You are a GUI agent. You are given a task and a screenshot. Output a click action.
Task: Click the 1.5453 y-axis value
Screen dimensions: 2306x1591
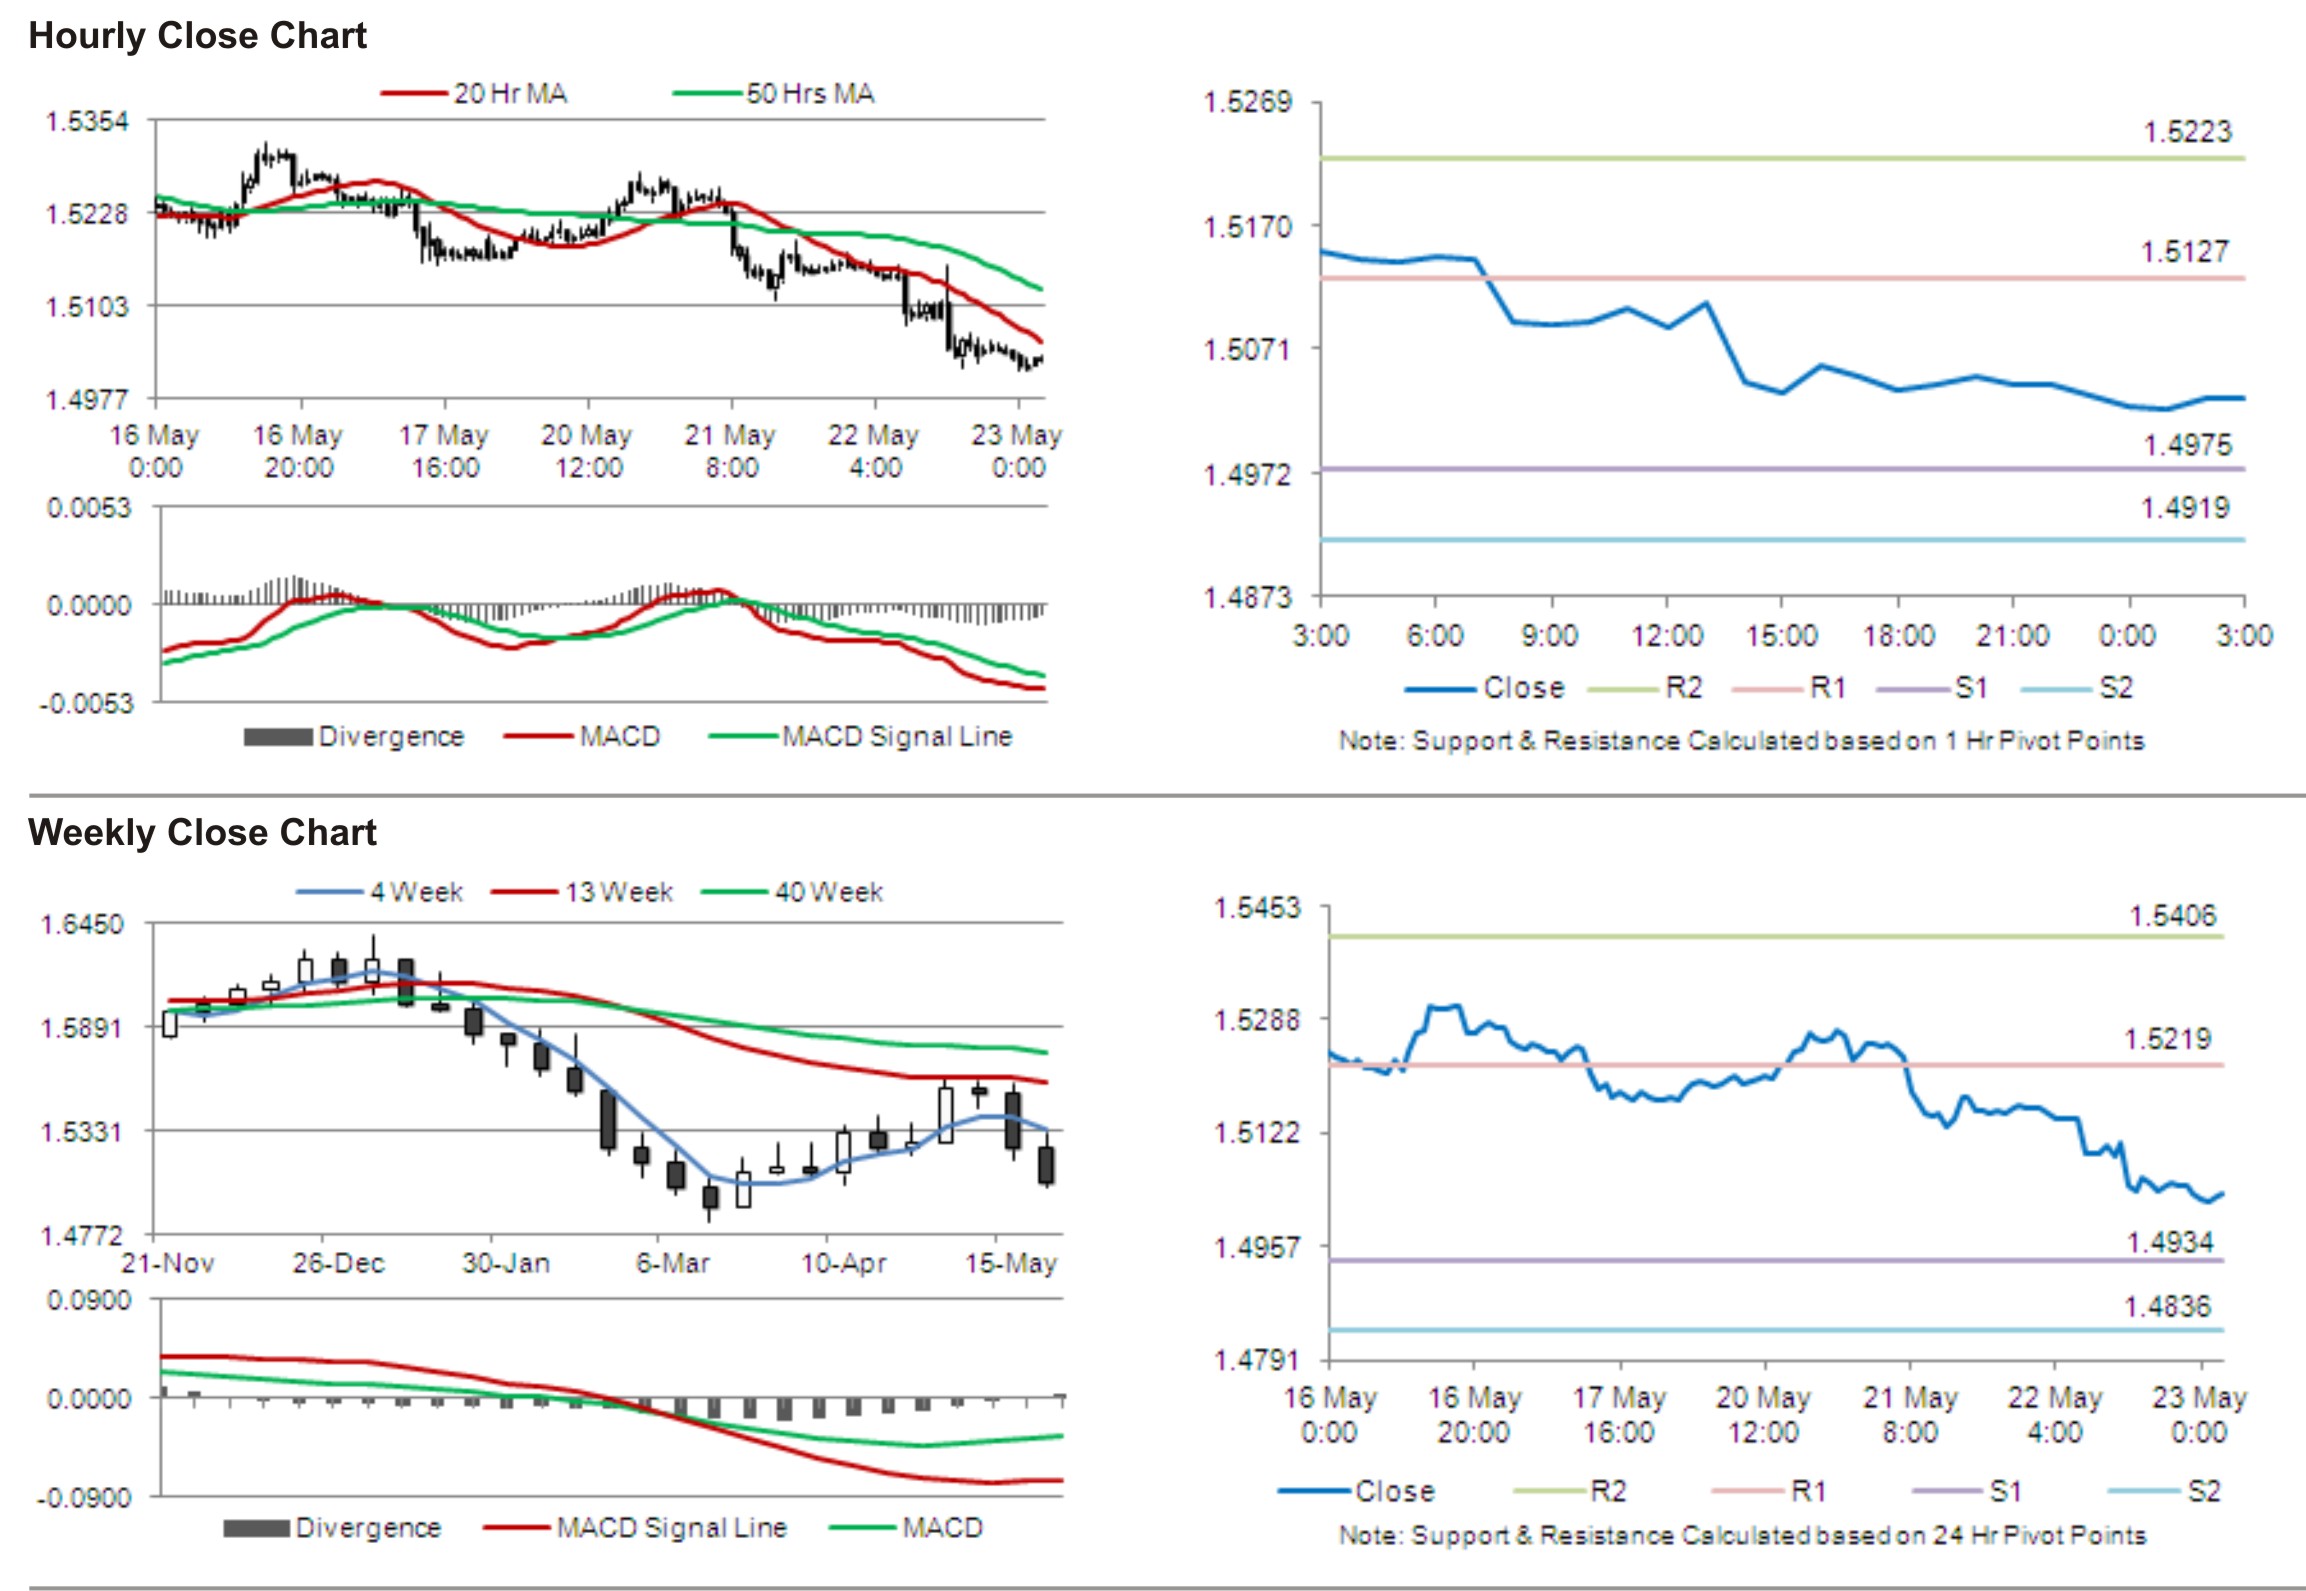(x=1257, y=908)
